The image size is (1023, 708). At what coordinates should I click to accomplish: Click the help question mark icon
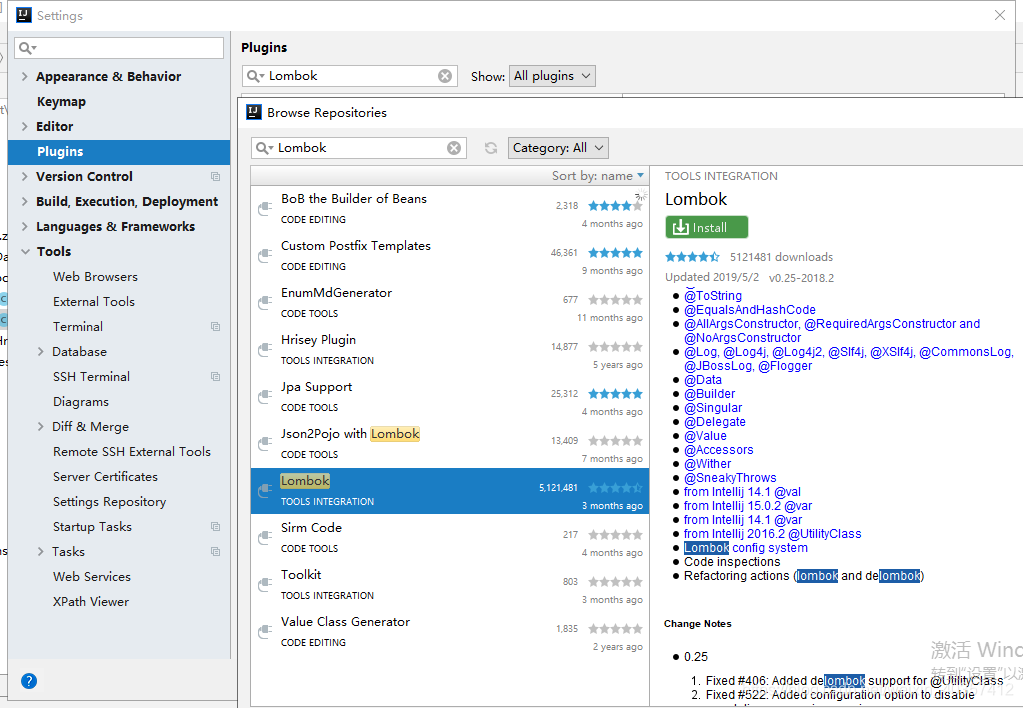pyautogui.click(x=29, y=681)
